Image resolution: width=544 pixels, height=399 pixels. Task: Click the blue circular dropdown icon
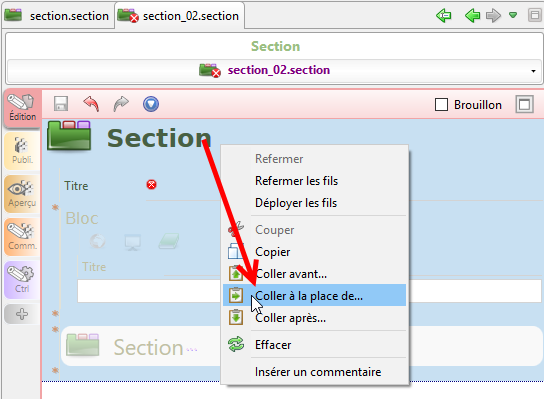(x=151, y=104)
